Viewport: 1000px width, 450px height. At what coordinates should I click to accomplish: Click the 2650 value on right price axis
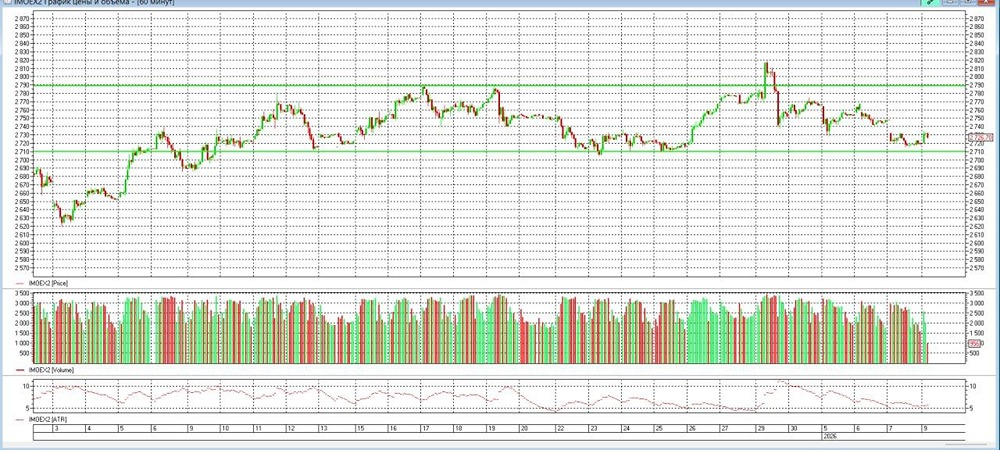977,201
